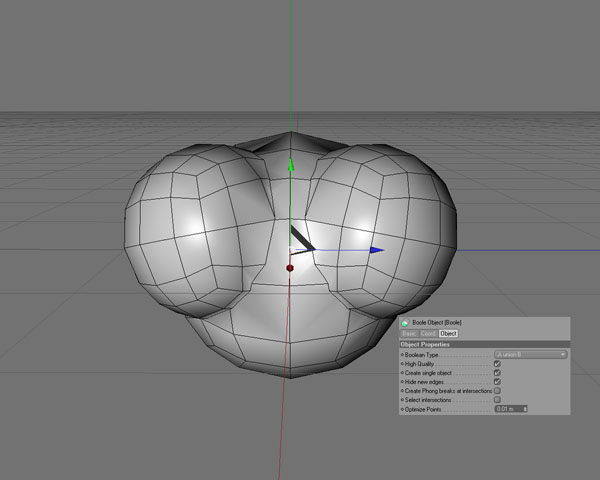
Task: Switch to the Coord tab
Action: pos(428,334)
